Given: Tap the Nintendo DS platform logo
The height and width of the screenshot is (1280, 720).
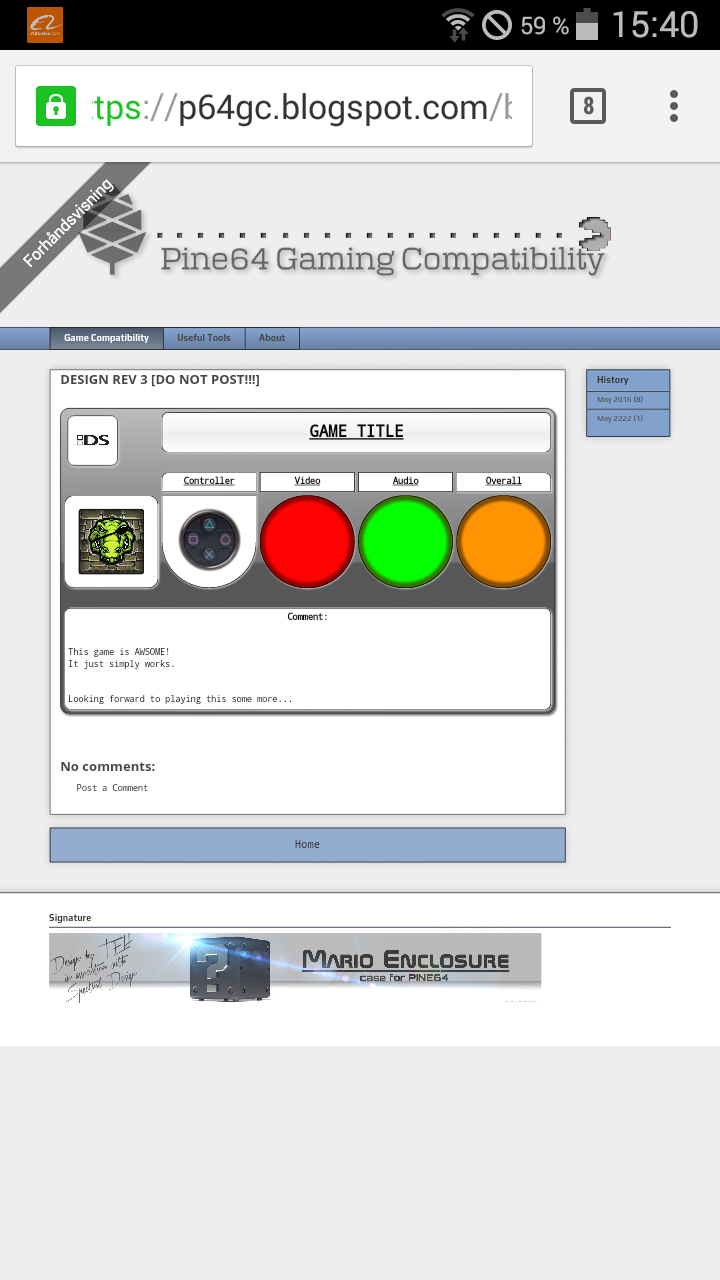Looking at the screenshot, I should pos(93,441).
